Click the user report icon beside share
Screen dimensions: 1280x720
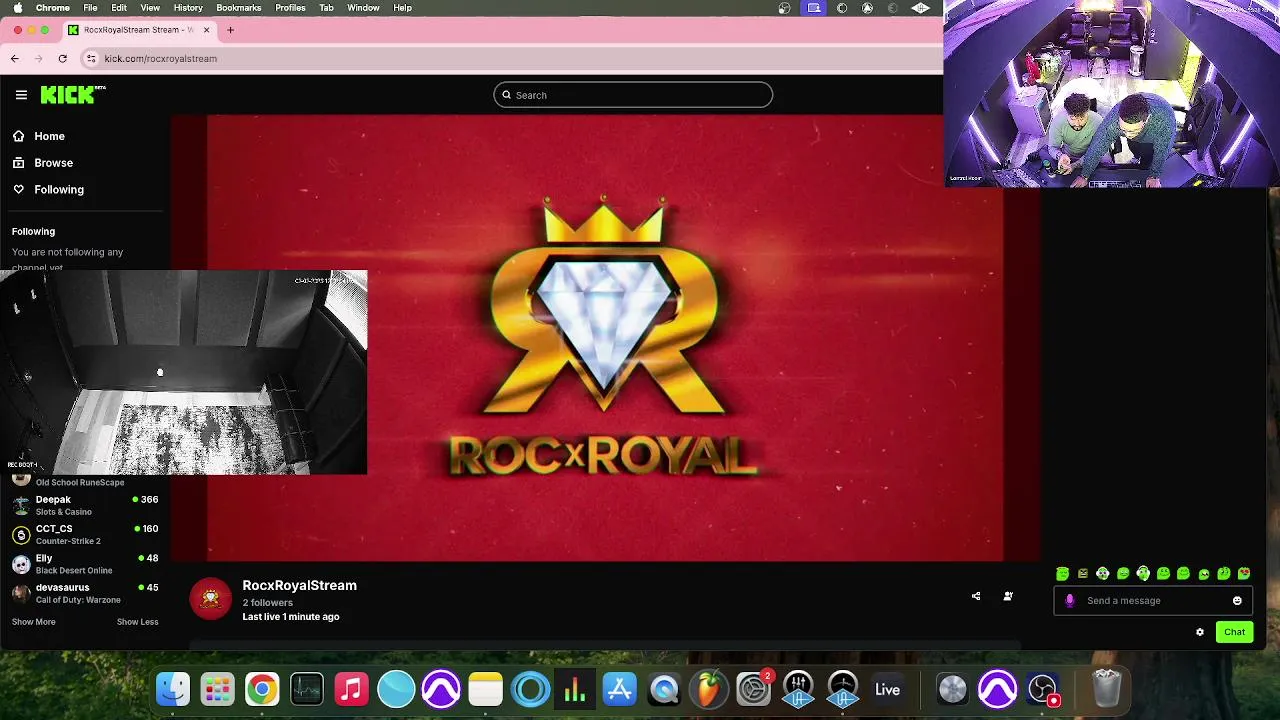pyautogui.click(x=1008, y=596)
